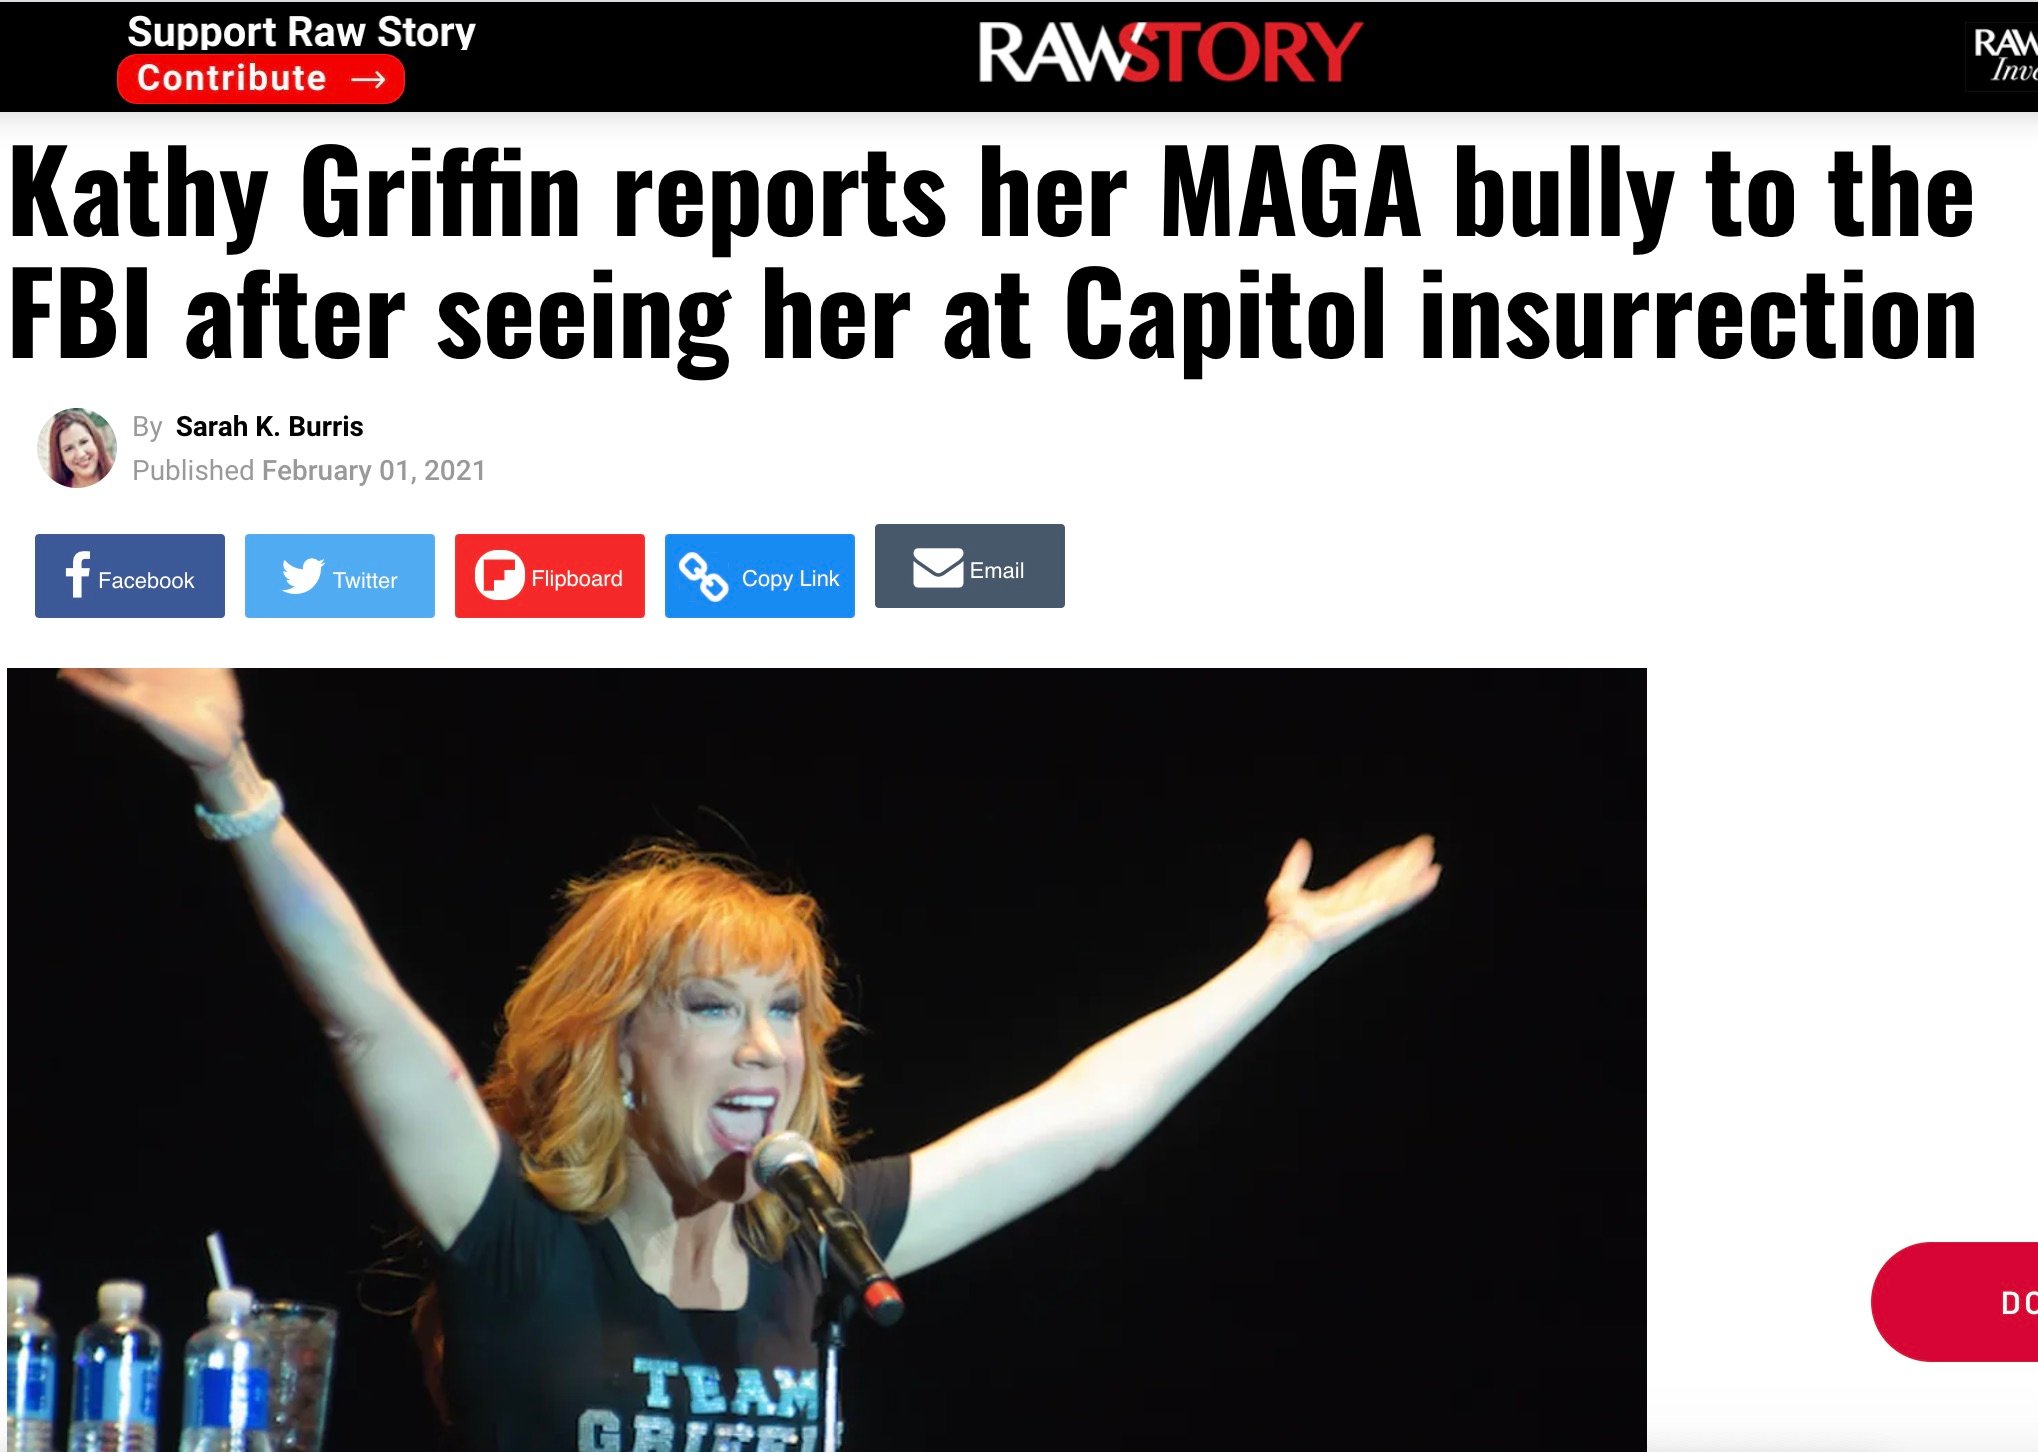Click the Support Raw Story text

[301, 32]
